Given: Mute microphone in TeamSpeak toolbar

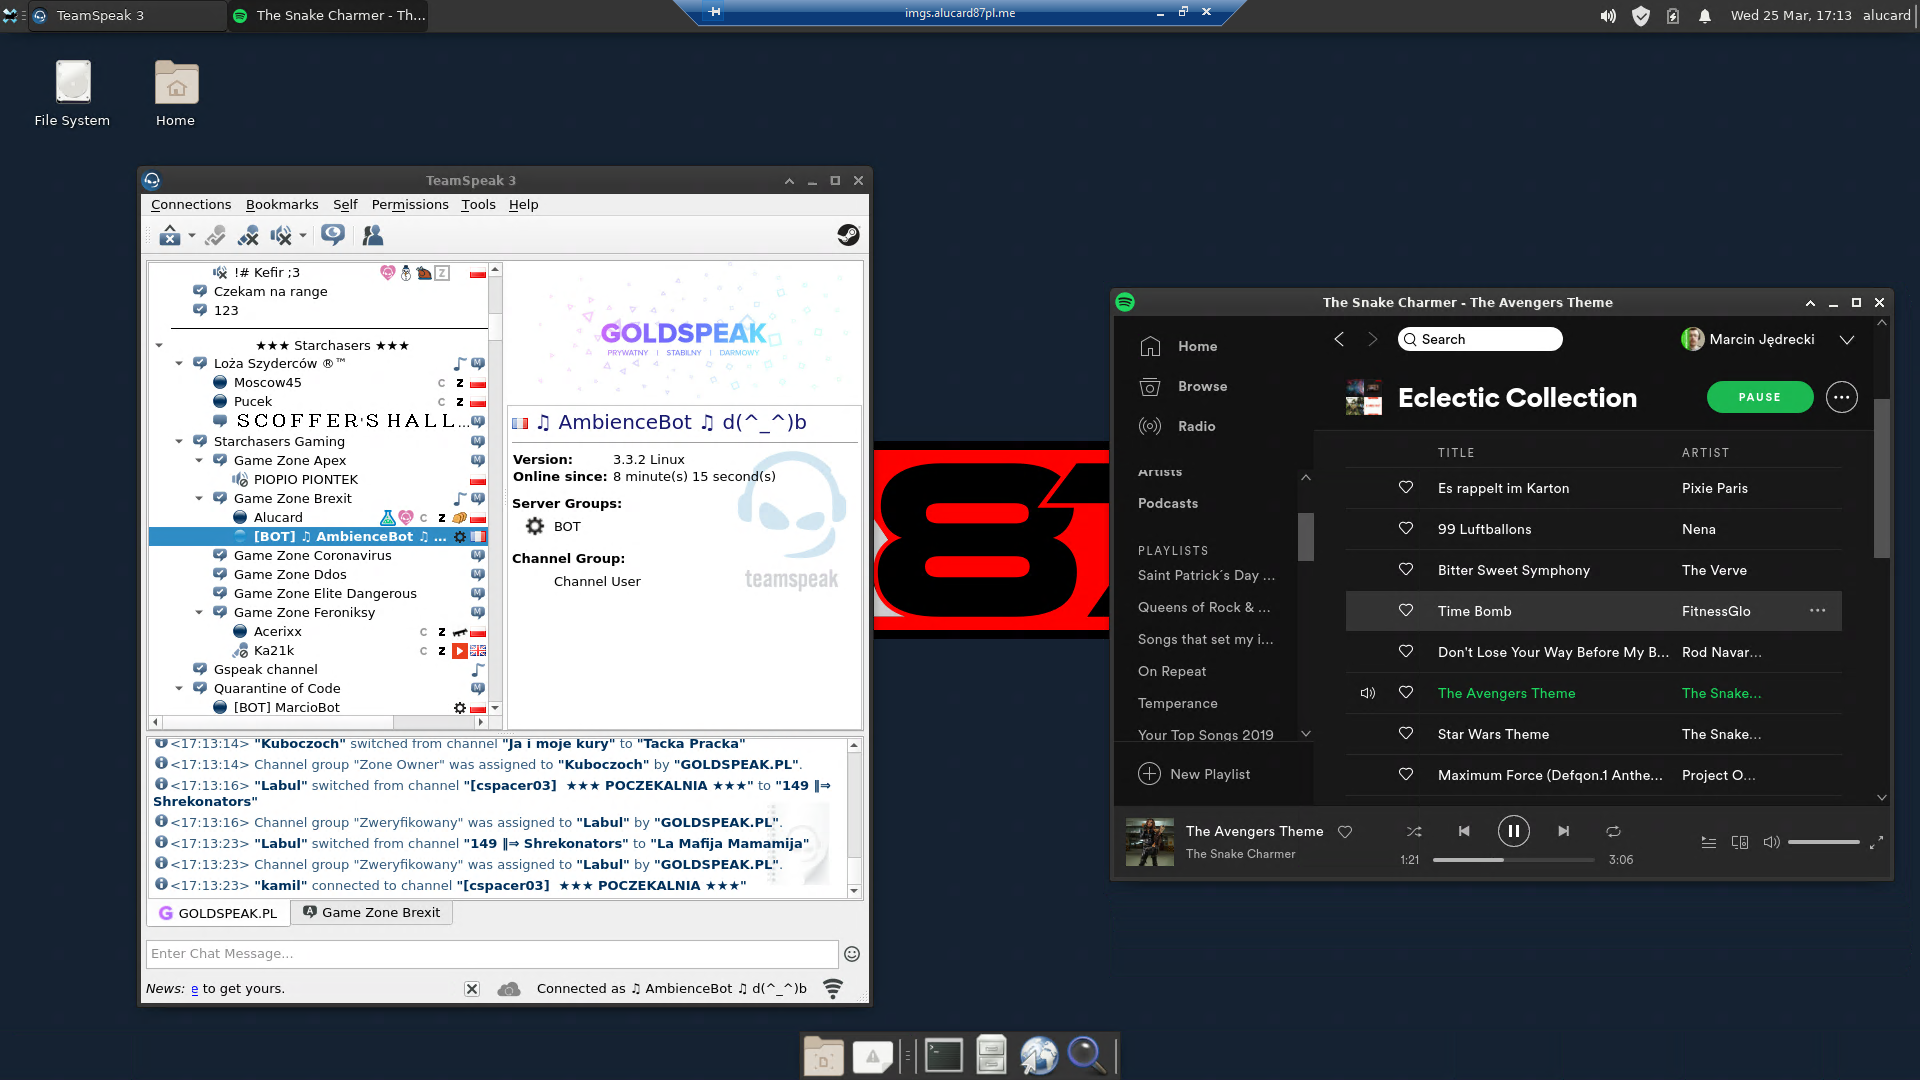Looking at the screenshot, I should [x=248, y=236].
